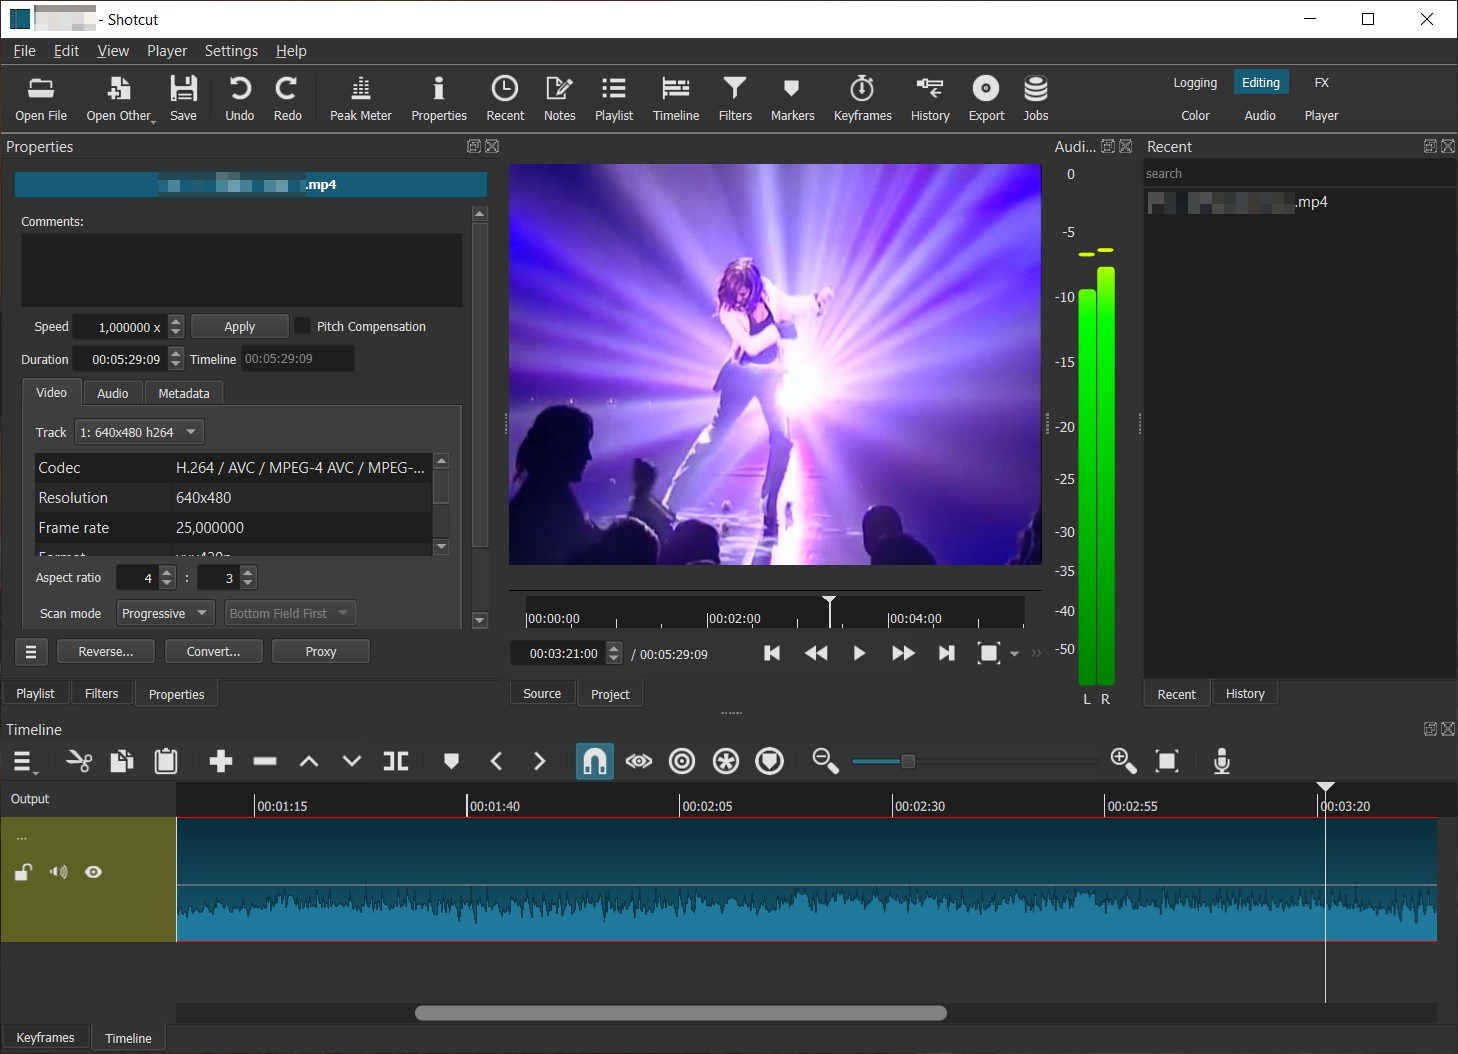Click the Ripple Delete (minus) timeline icon
The width and height of the screenshot is (1458, 1054).
point(265,762)
